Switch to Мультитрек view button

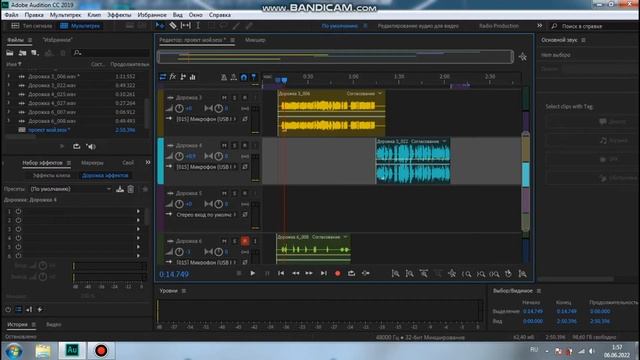coord(80,26)
